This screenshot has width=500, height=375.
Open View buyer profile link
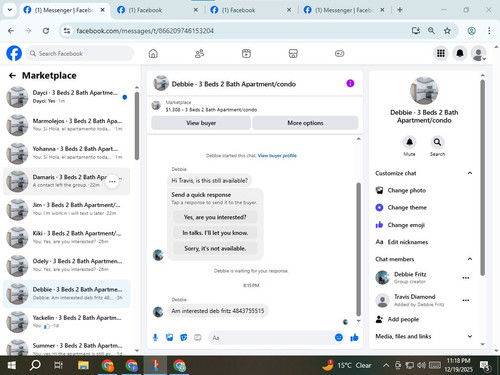coord(277,156)
